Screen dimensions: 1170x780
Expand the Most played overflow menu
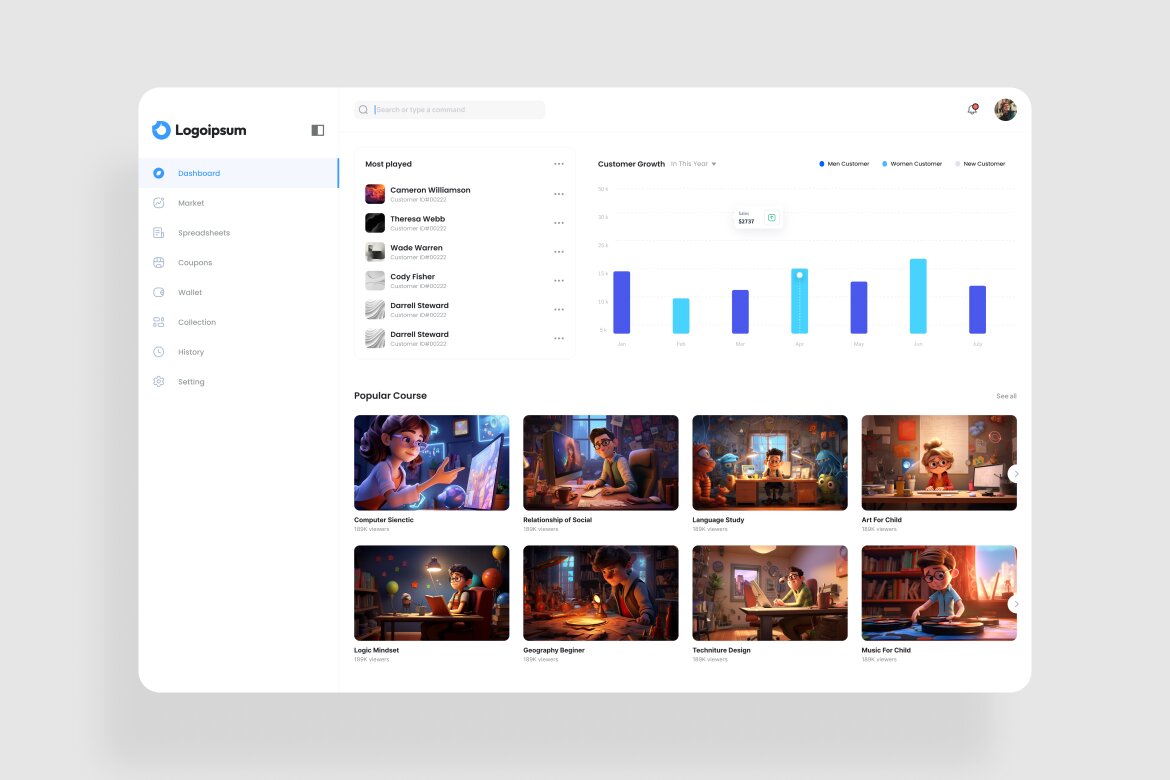tap(558, 164)
